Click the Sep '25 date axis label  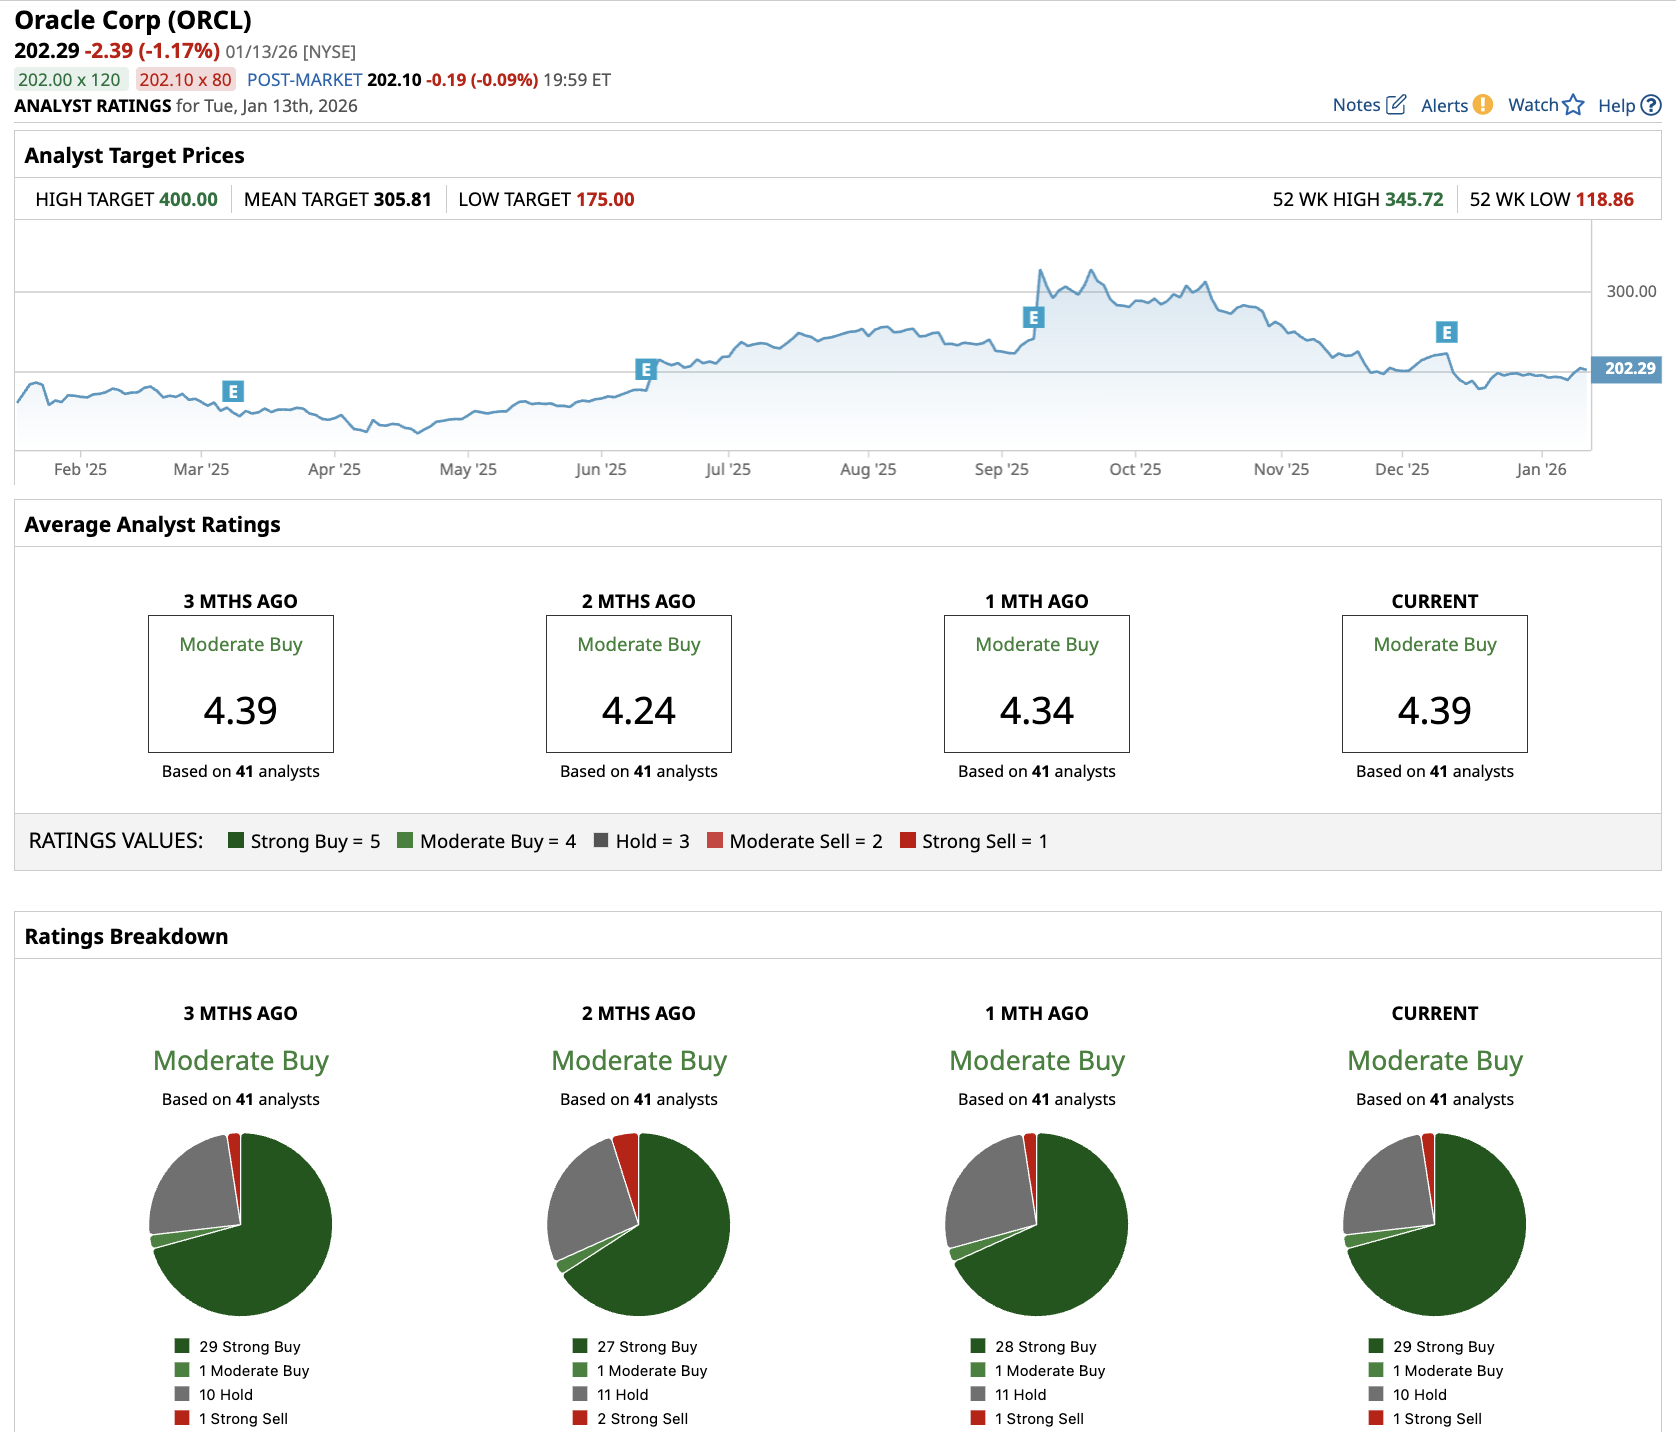tap(1002, 469)
